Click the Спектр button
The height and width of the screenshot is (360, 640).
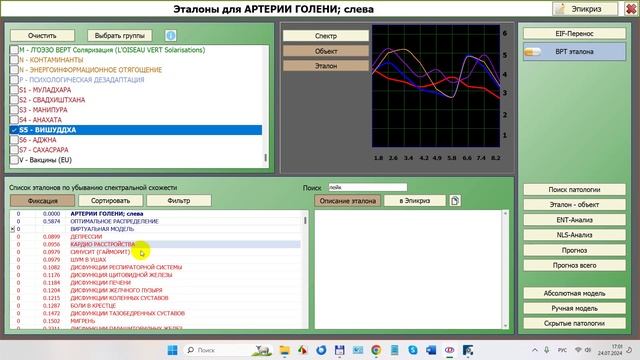coord(326,36)
